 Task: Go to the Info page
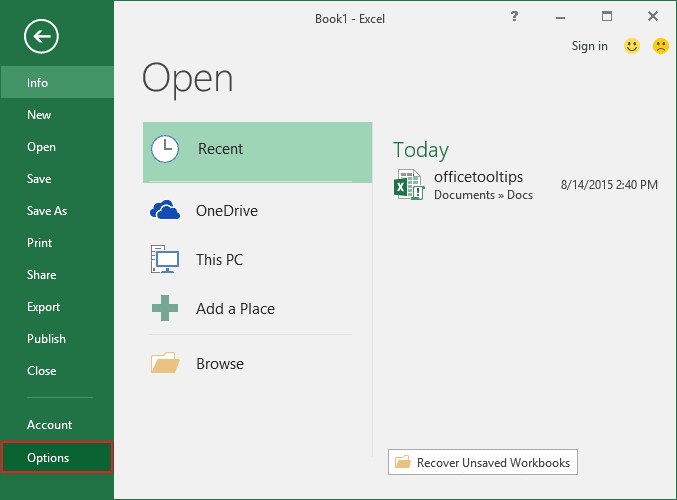[x=38, y=83]
